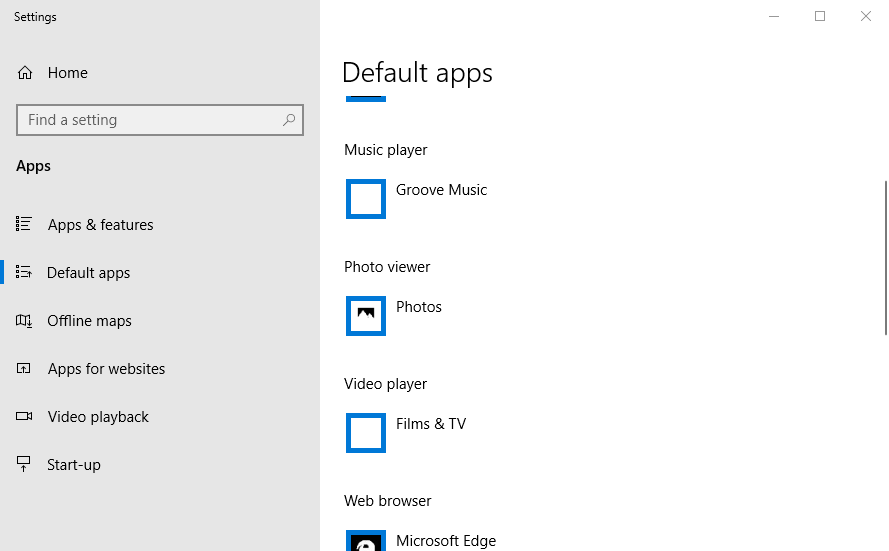
Task: Click the Offline maps icon
Action: (25, 321)
